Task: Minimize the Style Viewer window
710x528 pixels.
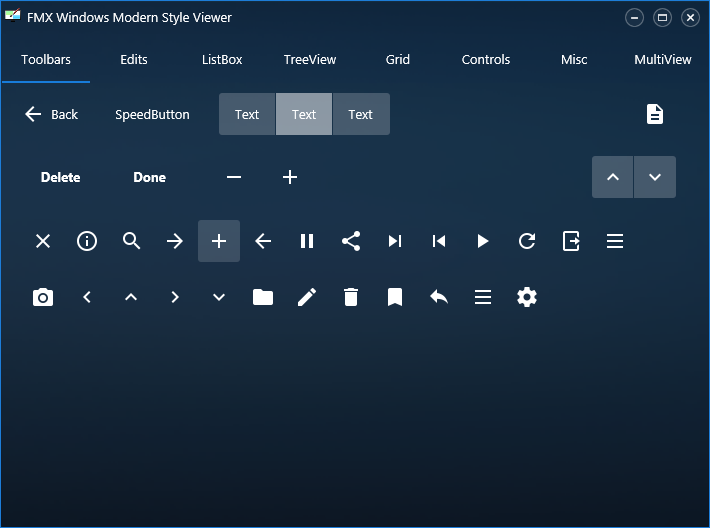Action: coord(634,18)
